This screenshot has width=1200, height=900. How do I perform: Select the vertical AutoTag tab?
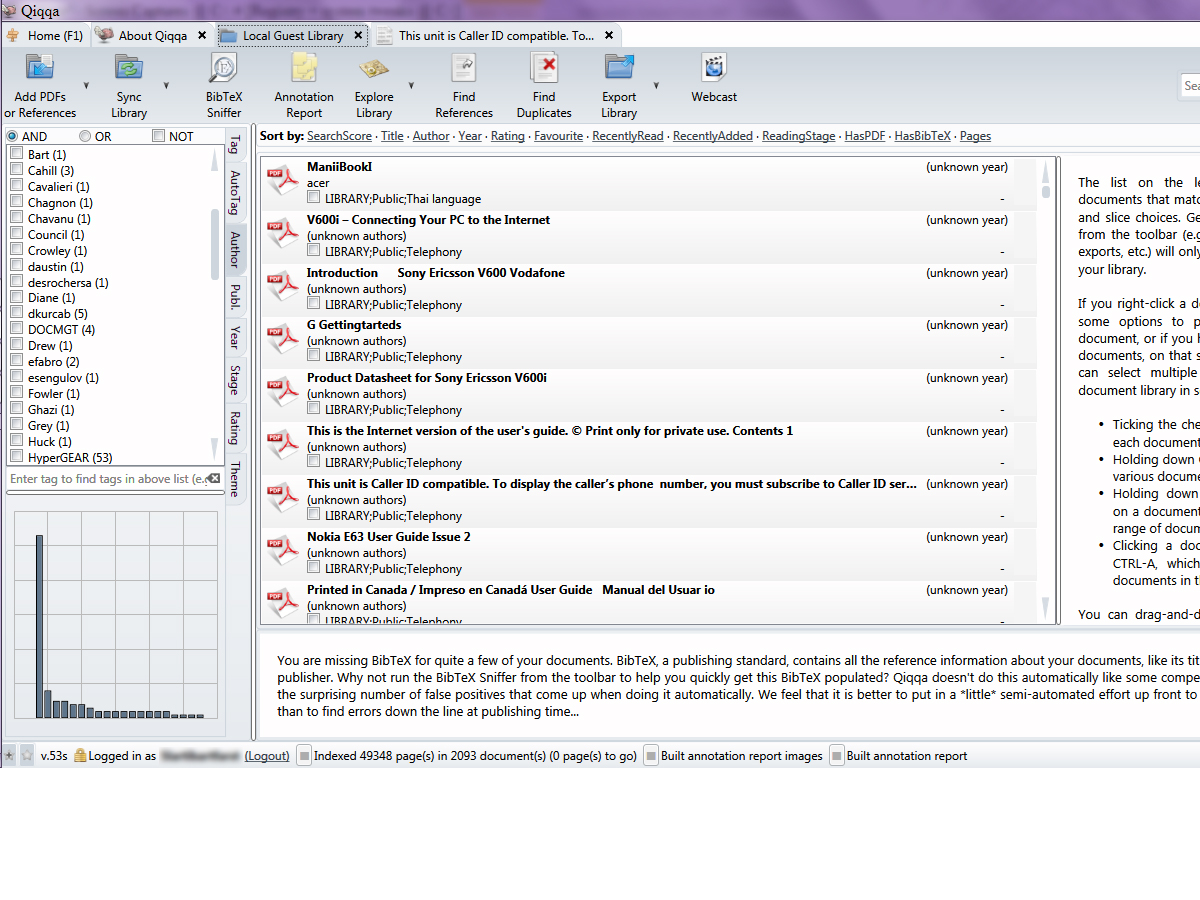coord(235,193)
